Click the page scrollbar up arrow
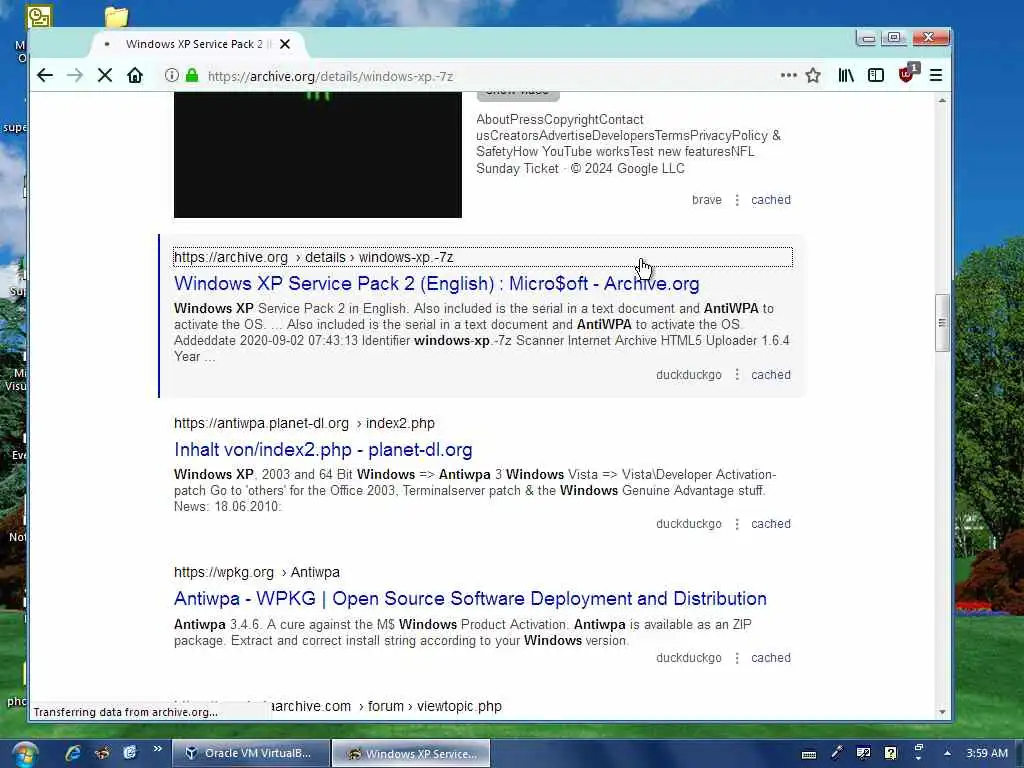 pyautogui.click(x=942, y=101)
